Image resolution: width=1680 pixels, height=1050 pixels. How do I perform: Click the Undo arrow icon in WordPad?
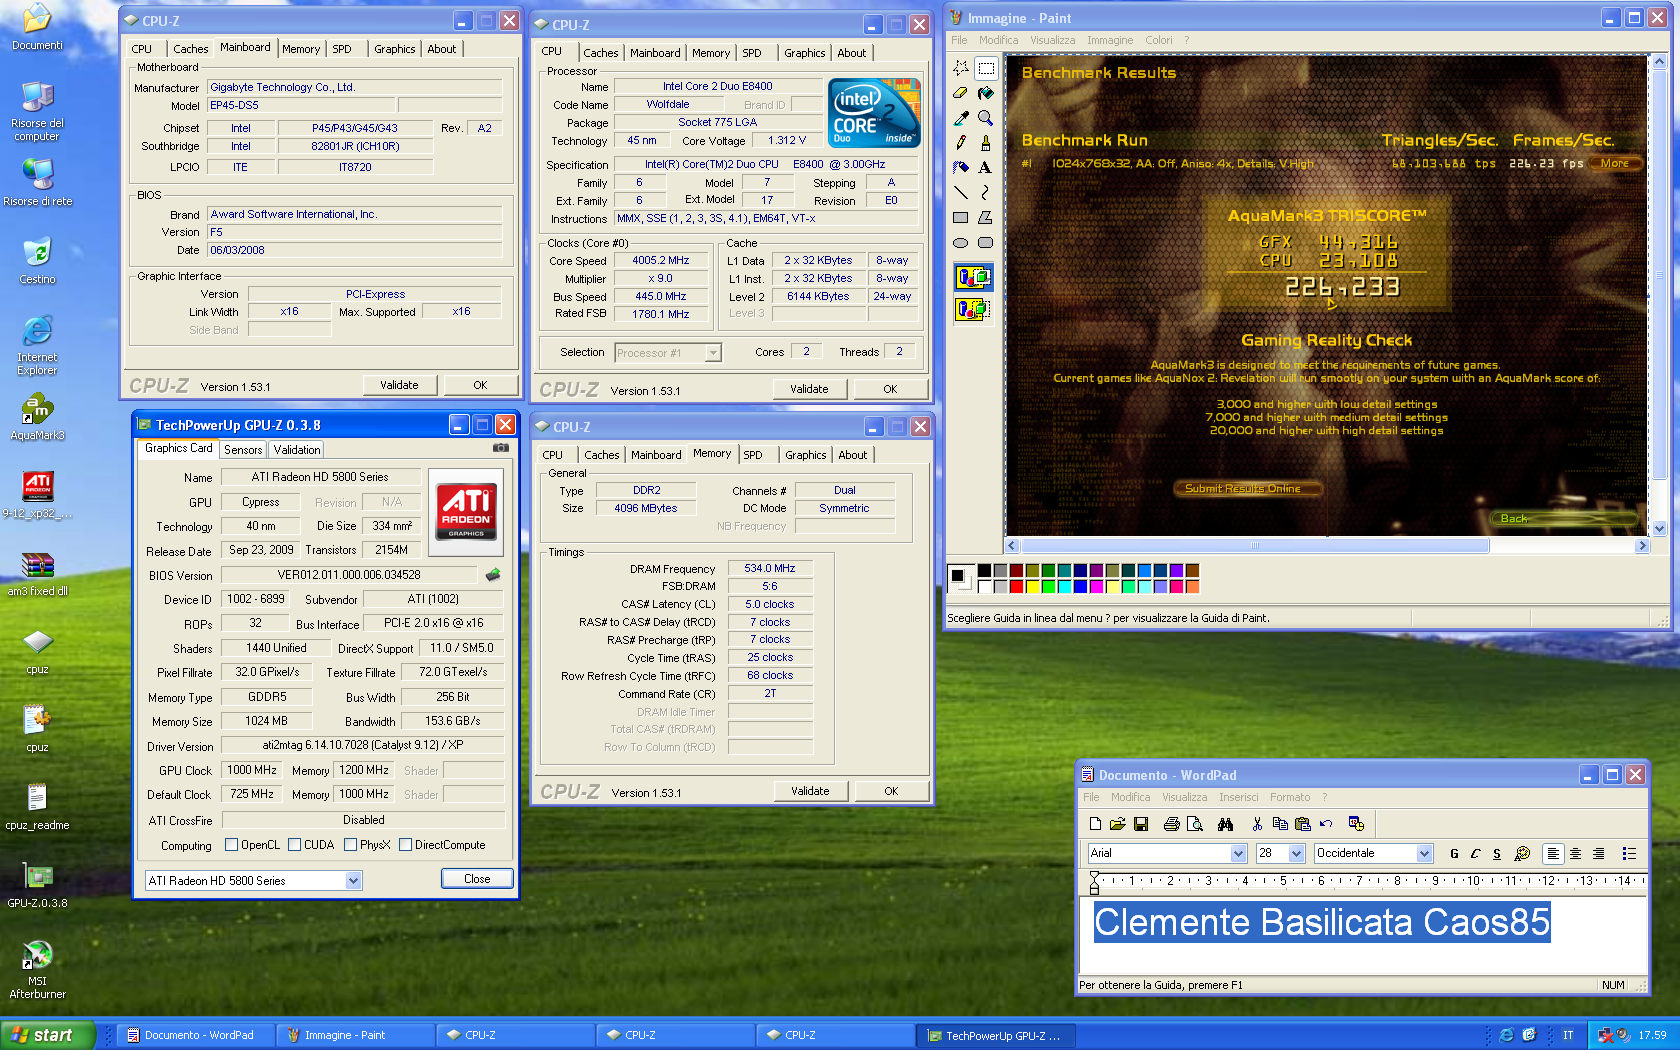pos(1326,824)
